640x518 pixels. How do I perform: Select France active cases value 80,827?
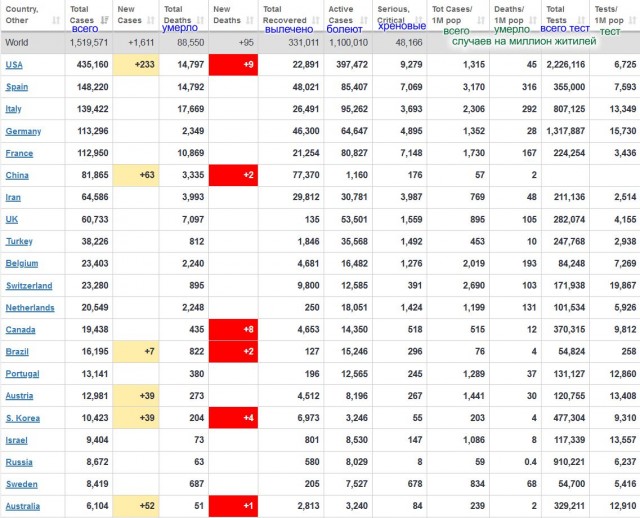coord(354,153)
